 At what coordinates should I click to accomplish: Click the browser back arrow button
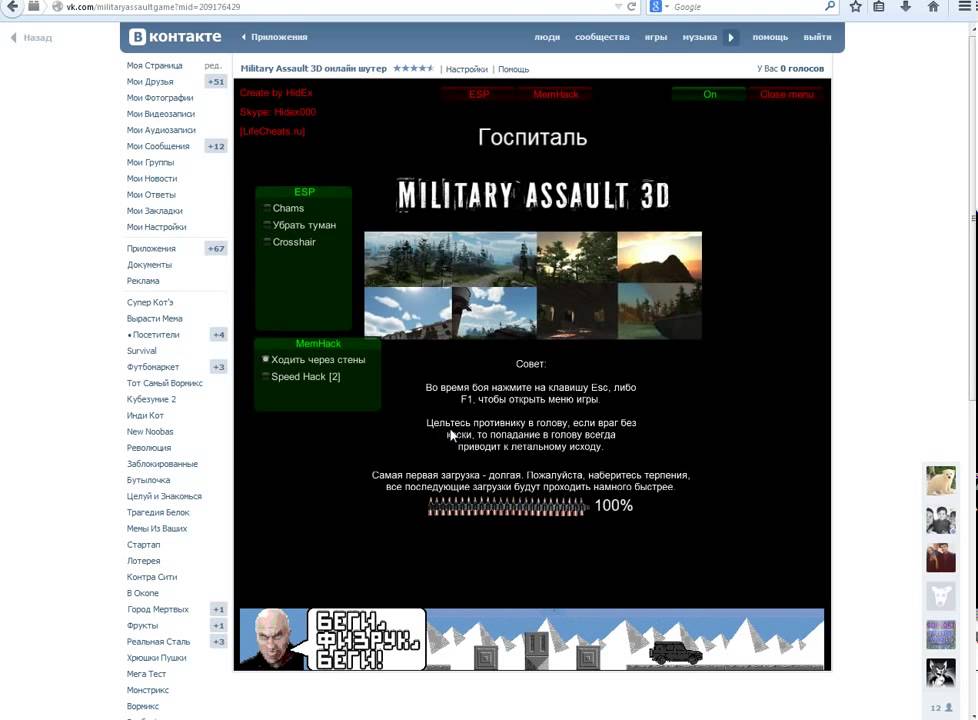pyautogui.click(x=12, y=6)
